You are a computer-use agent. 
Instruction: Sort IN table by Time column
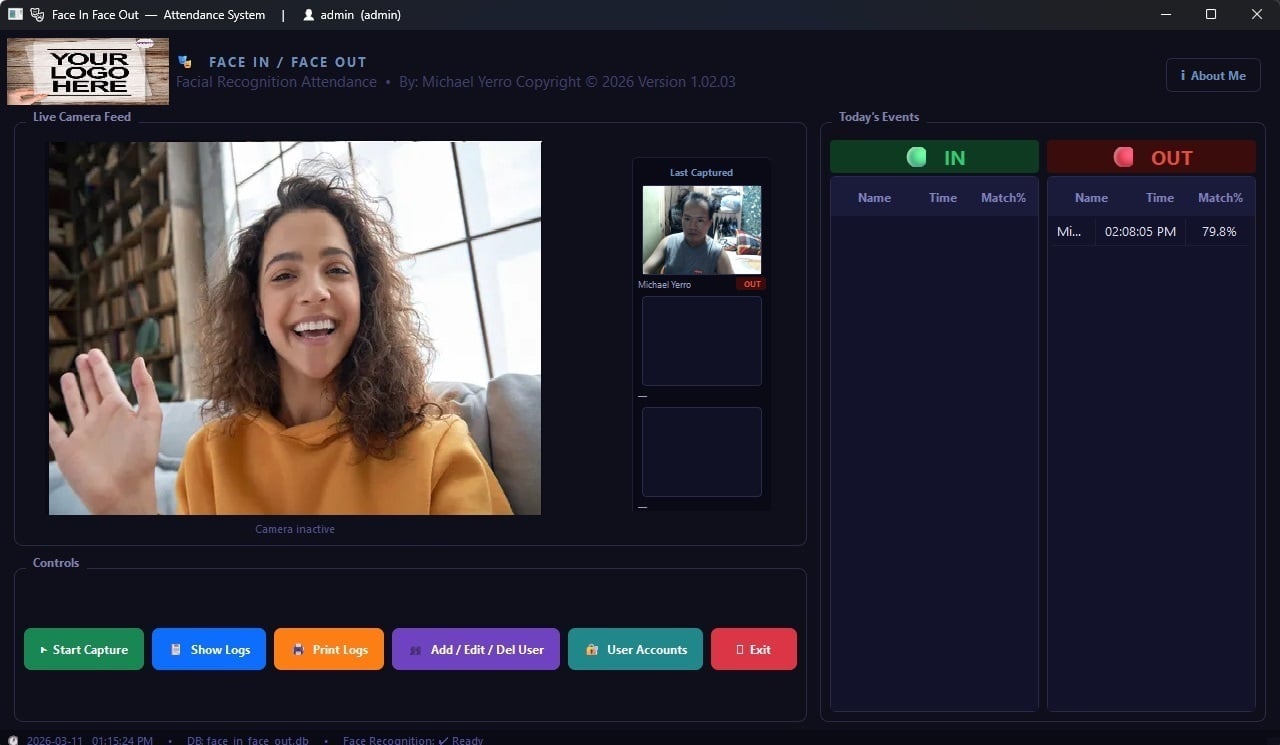[943, 198]
